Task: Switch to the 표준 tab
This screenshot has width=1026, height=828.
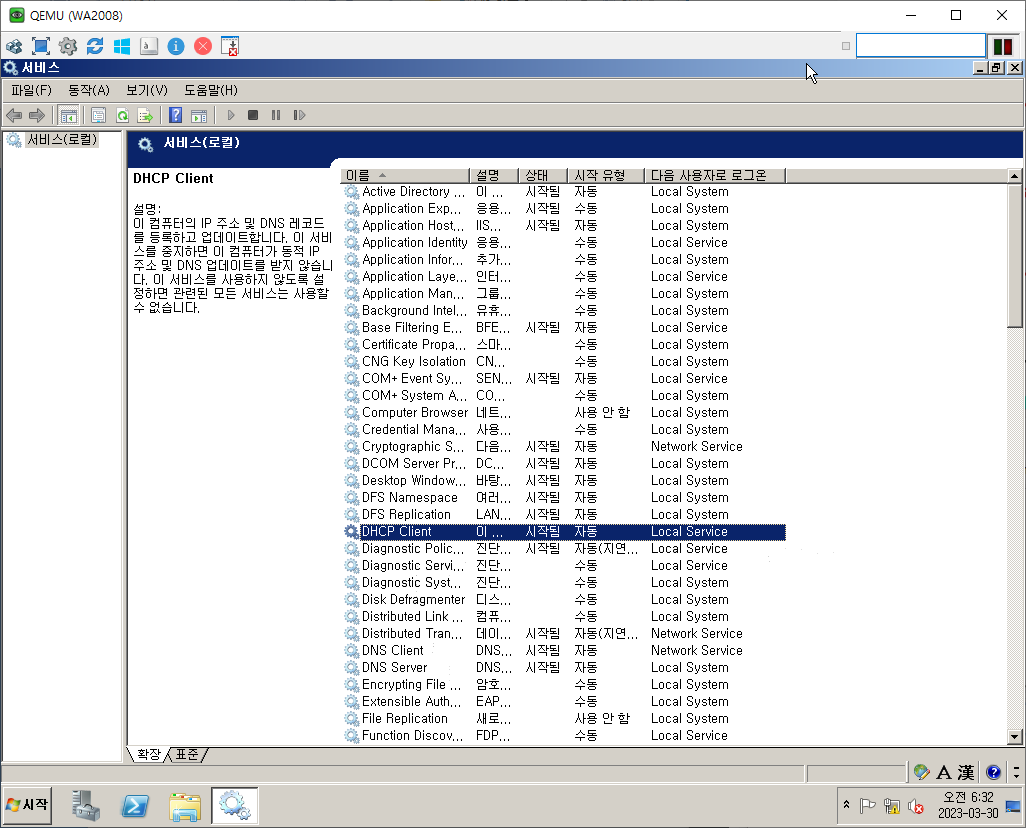Action: point(187,754)
